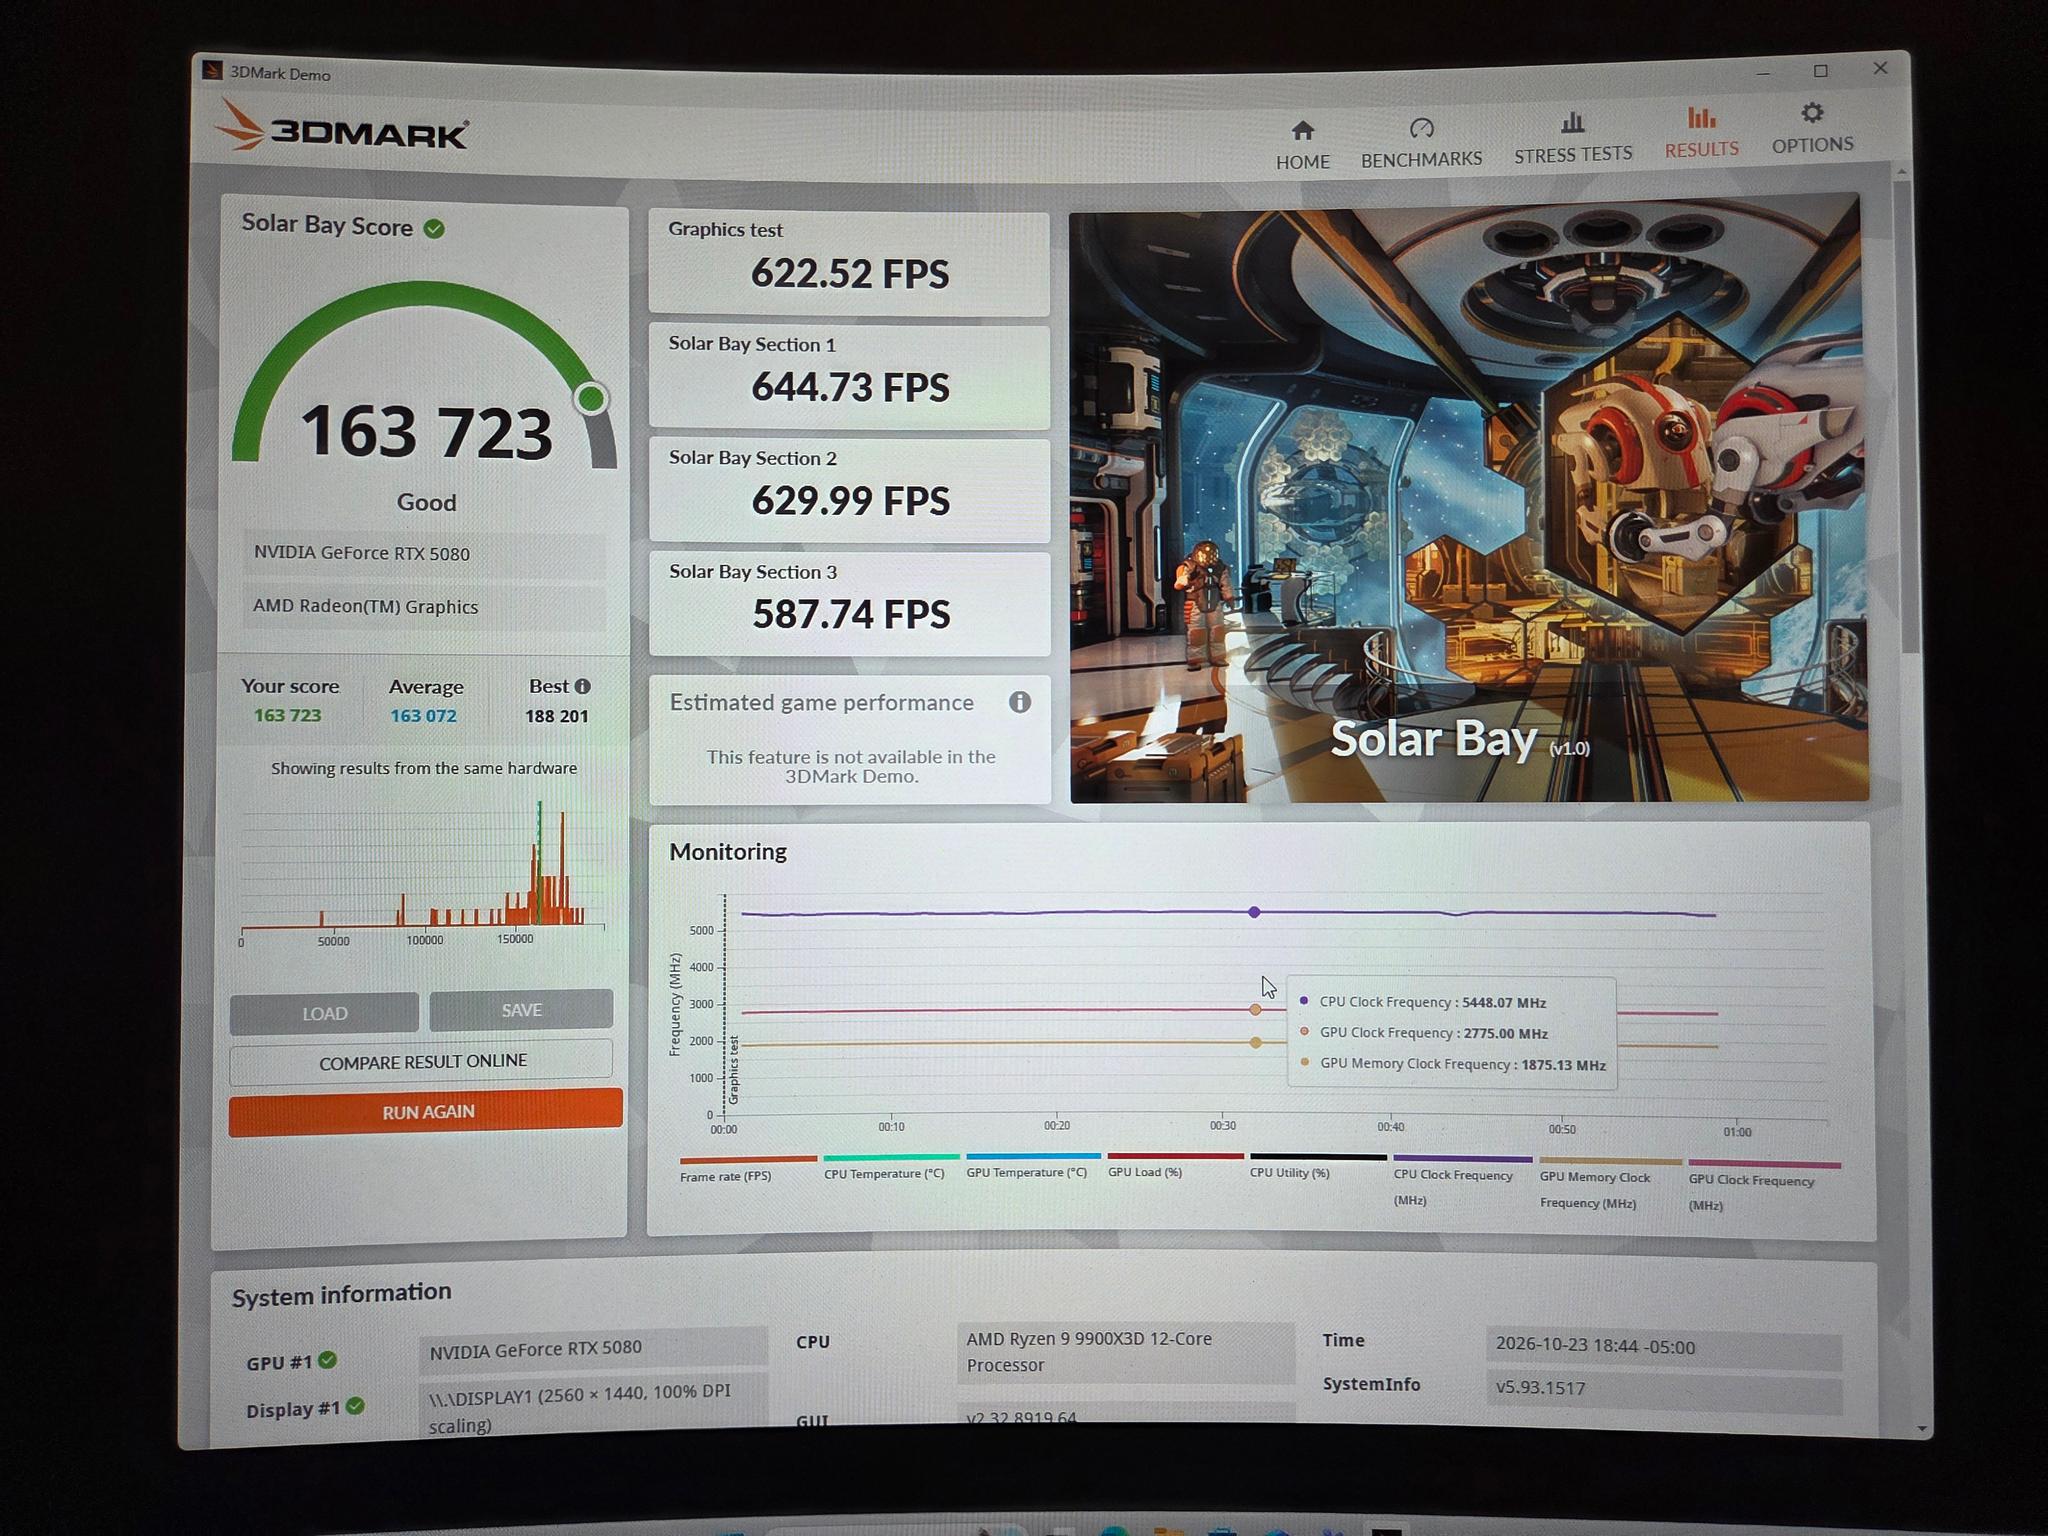The image size is (2048, 1536).
Task: Open Options gear icon
Action: tap(1812, 112)
